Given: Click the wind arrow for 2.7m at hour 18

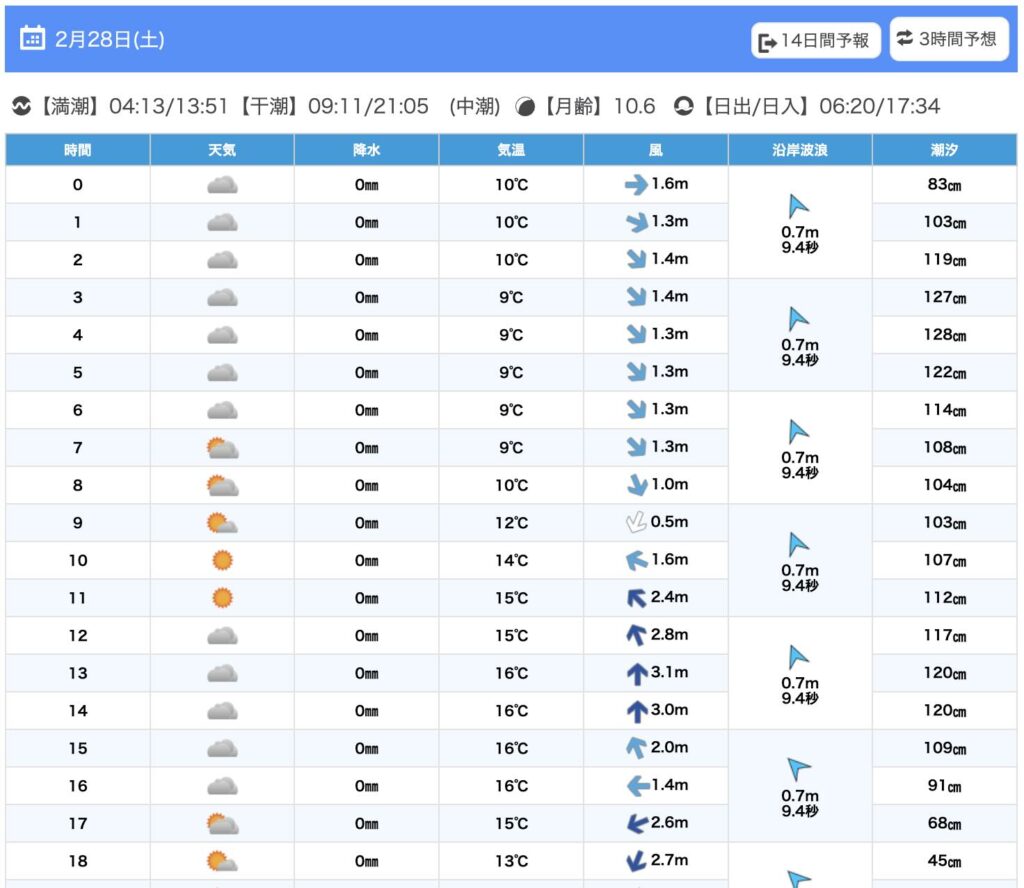Looking at the screenshot, I should click(x=635, y=861).
